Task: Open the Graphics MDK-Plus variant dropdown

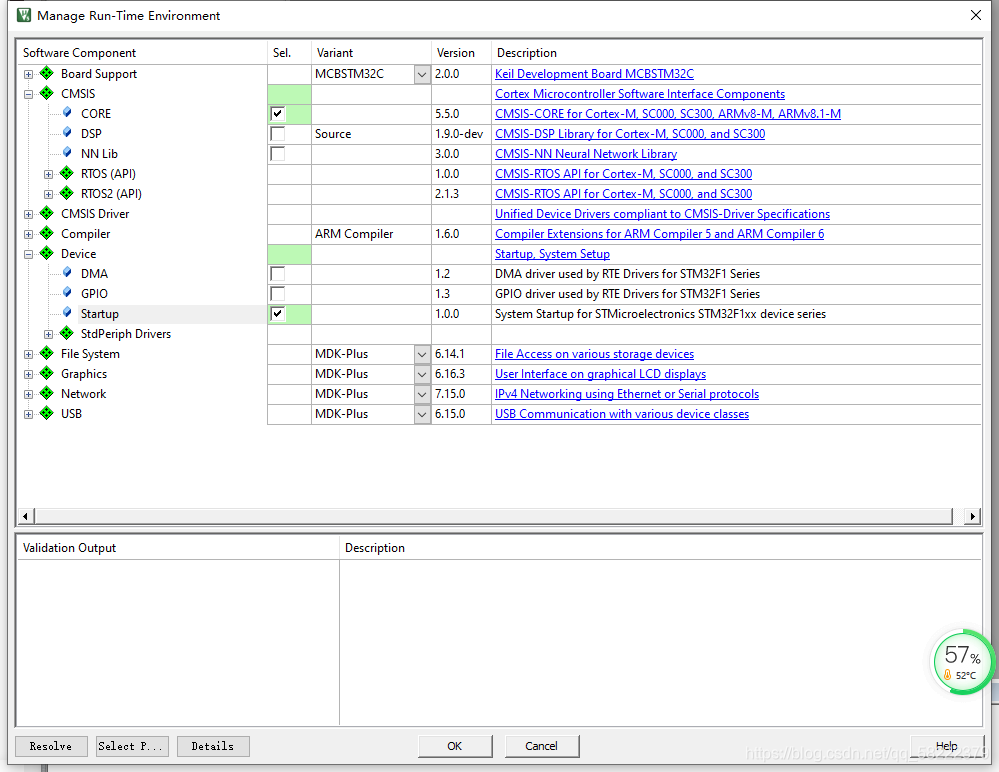Action: [x=422, y=375]
